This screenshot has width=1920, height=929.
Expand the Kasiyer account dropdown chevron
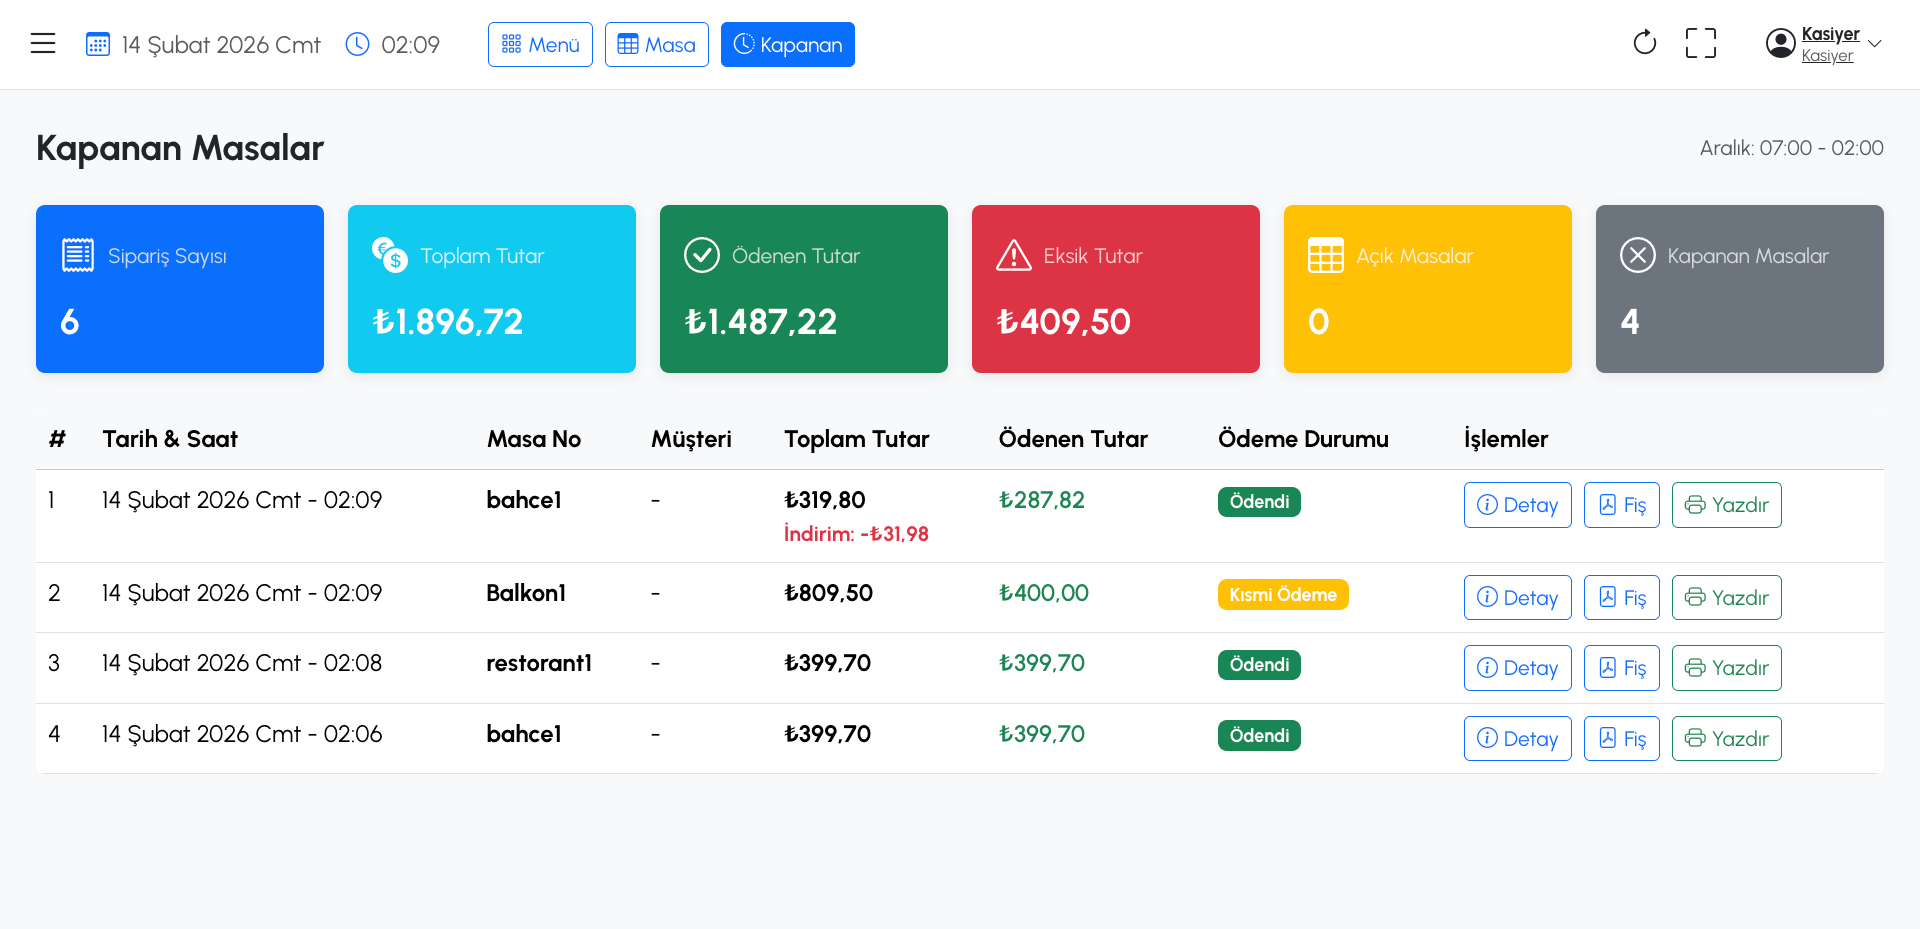coord(1875,44)
